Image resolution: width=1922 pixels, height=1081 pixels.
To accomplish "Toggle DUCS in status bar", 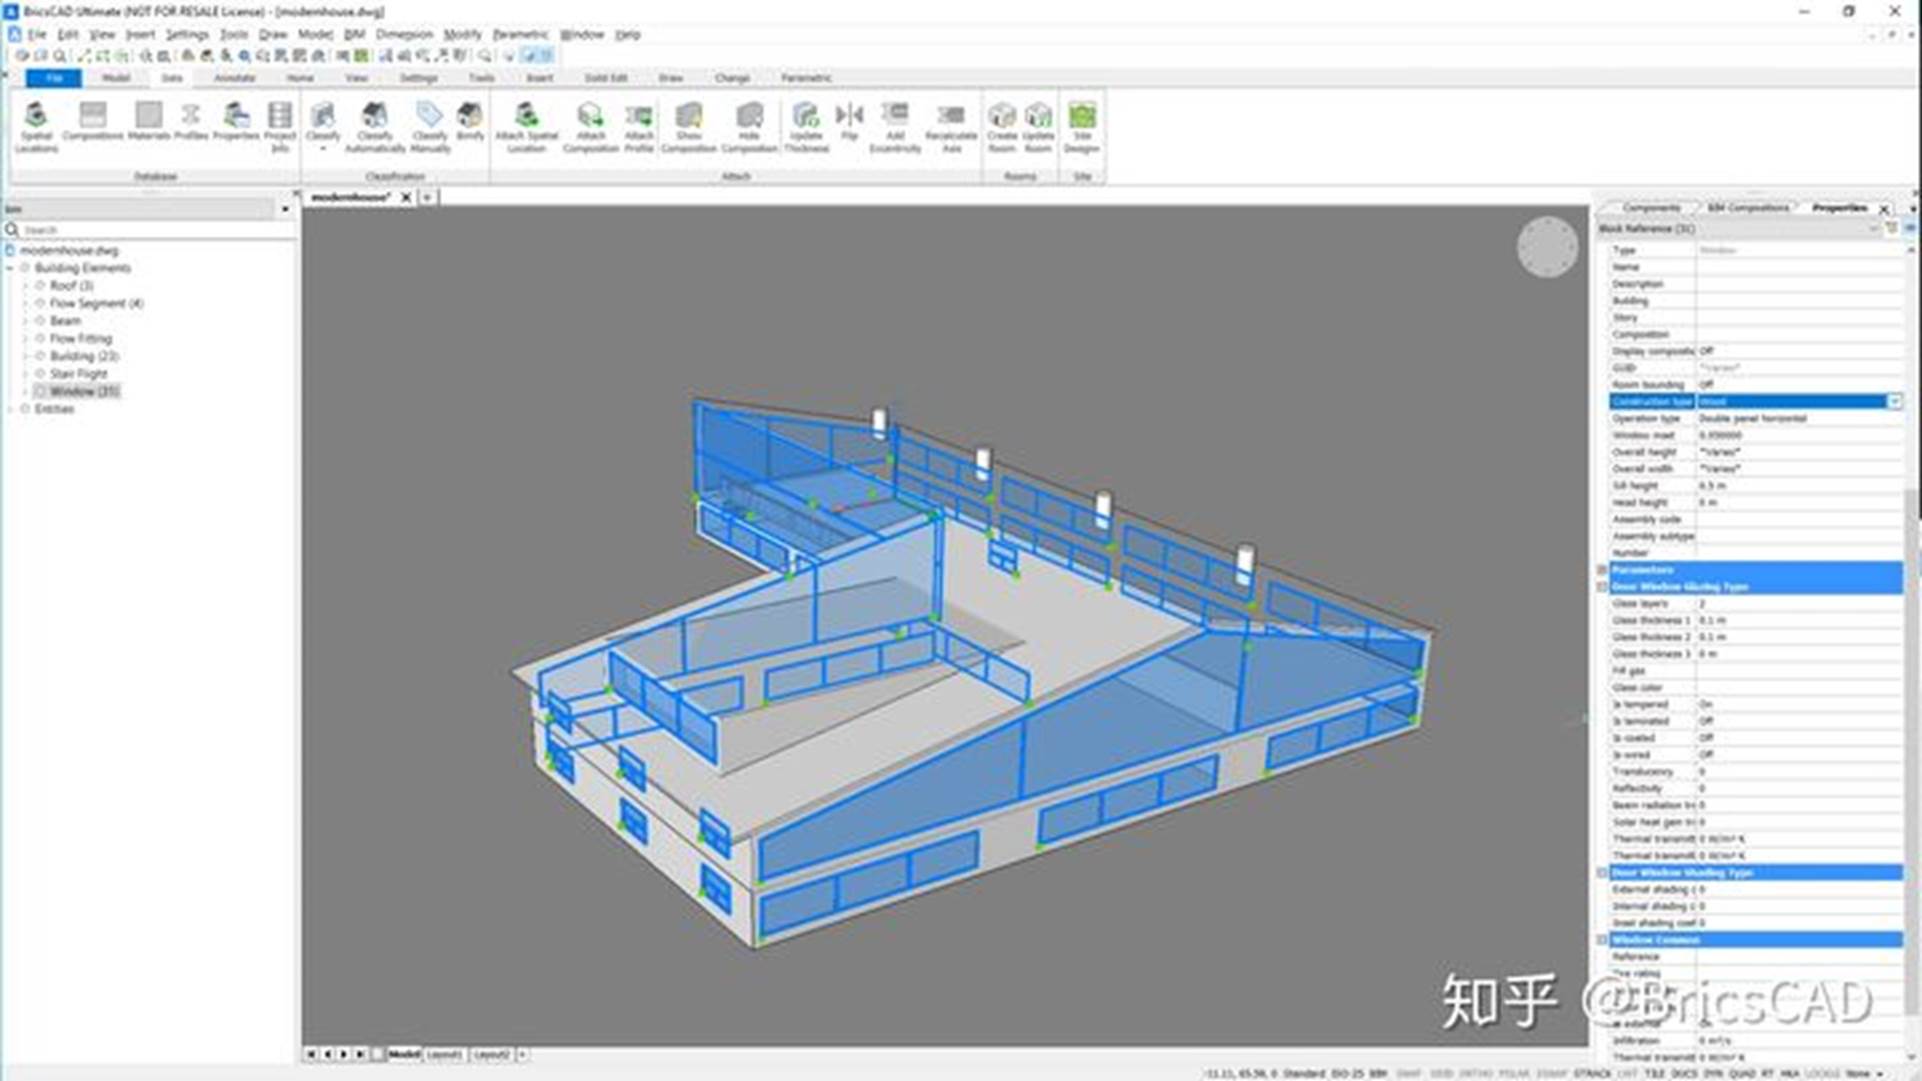I will click(x=1684, y=1074).
